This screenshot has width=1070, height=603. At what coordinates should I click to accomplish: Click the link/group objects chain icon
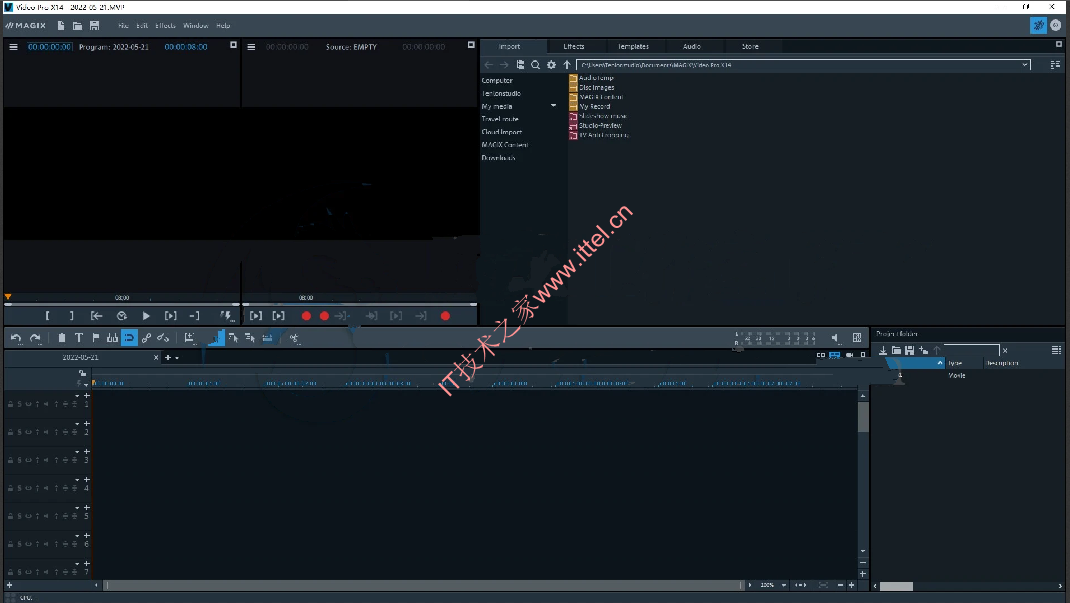pyautogui.click(x=146, y=338)
